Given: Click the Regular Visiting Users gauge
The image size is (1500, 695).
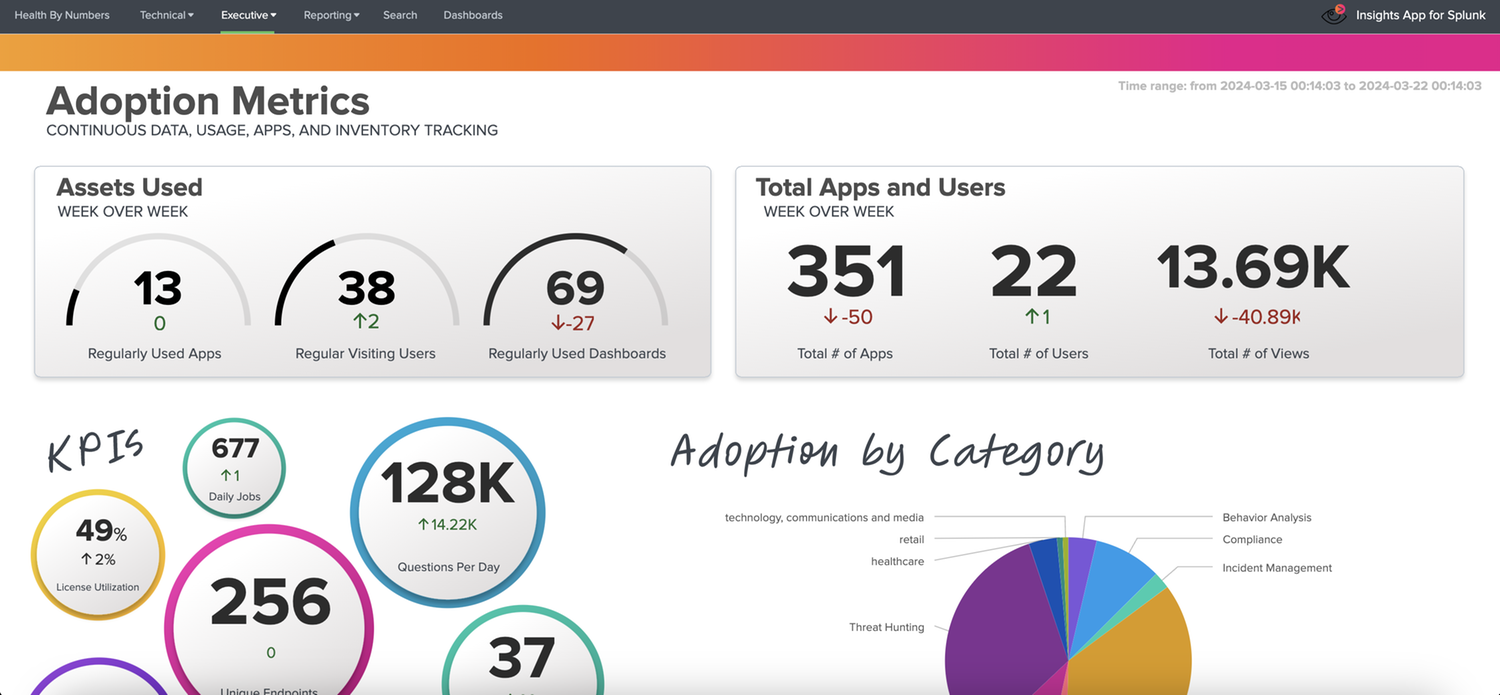Looking at the screenshot, I should (366, 291).
